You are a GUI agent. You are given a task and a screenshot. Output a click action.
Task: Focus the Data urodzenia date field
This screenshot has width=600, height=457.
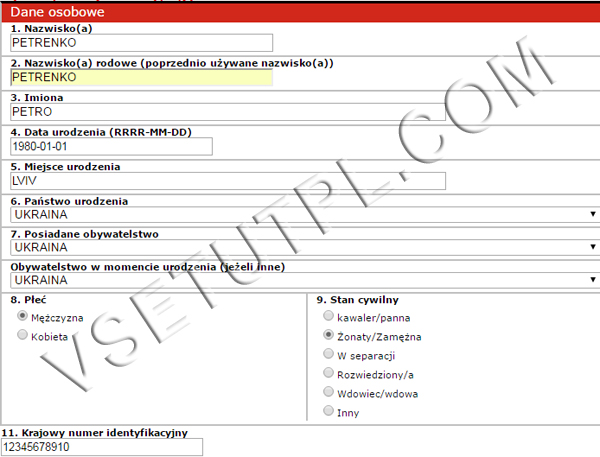(111, 146)
